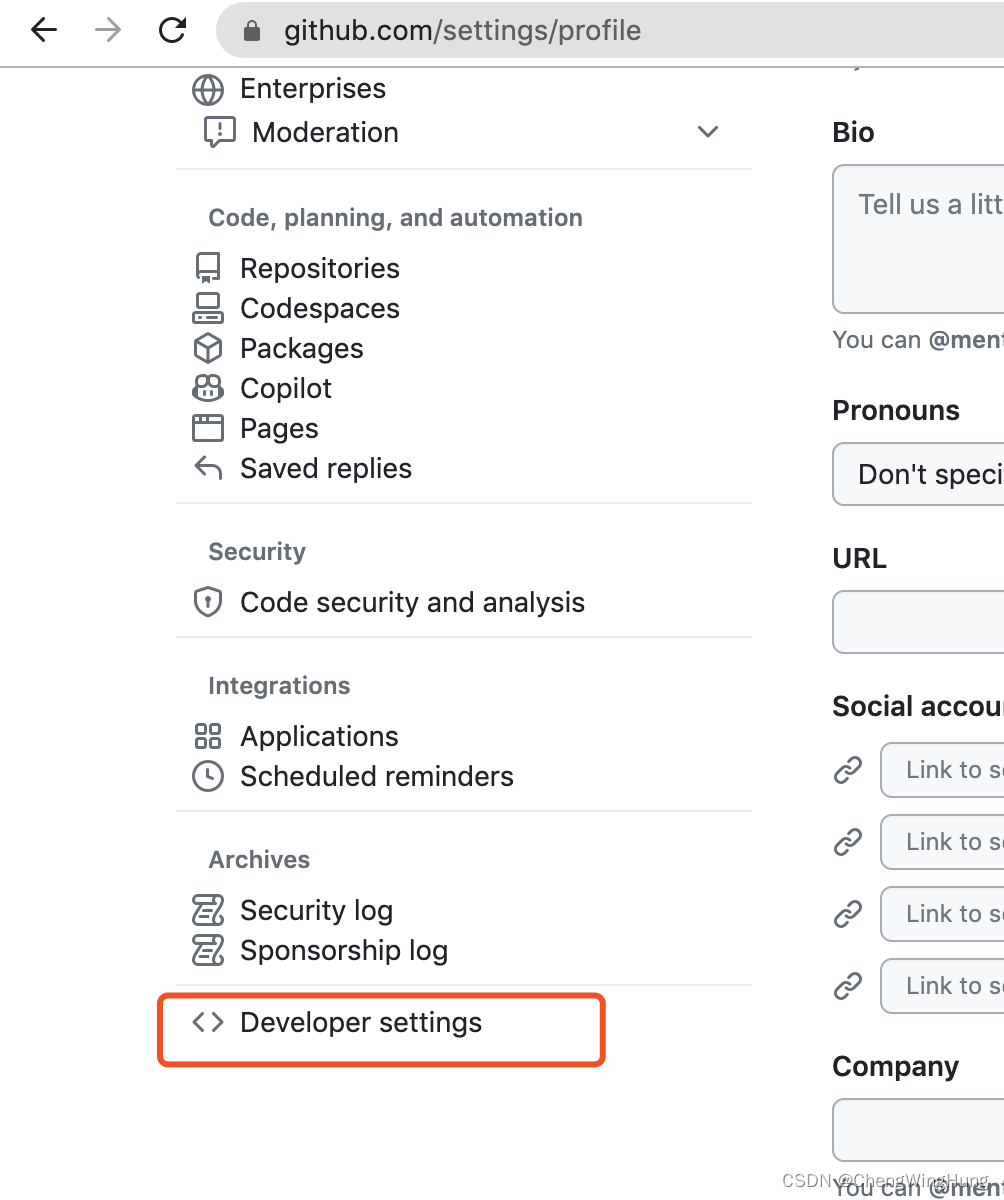Click the Moderation report icon

pos(220,132)
